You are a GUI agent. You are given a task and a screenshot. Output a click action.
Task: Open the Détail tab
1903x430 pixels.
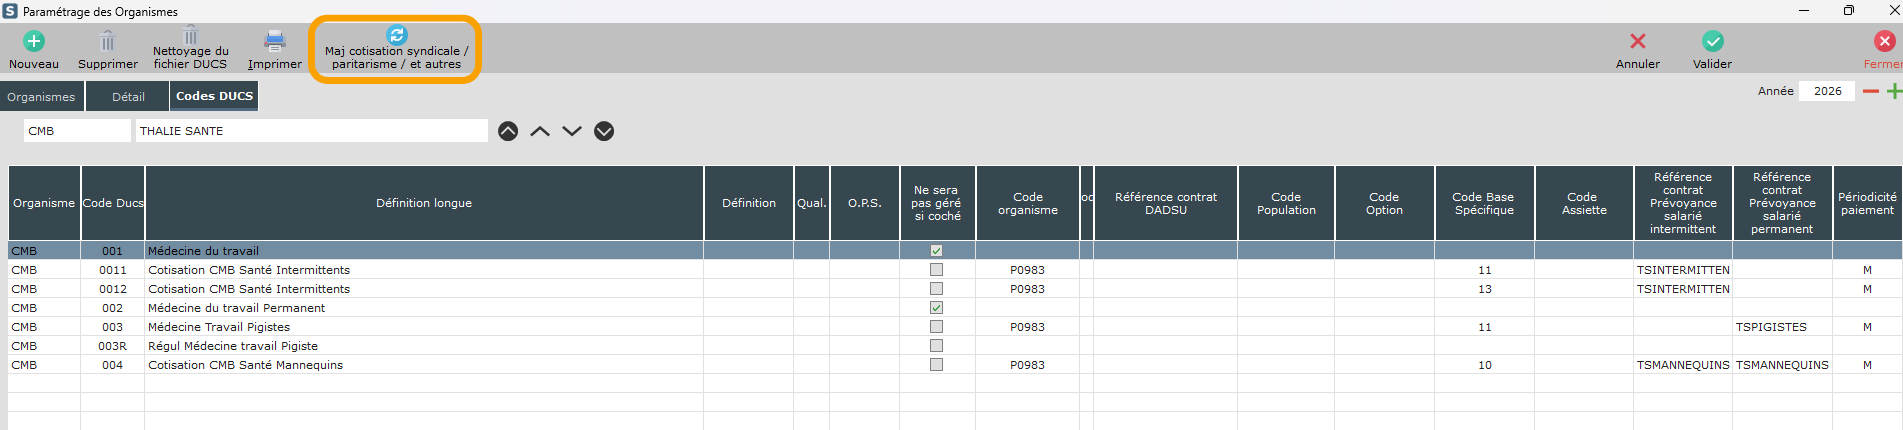[128, 97]
